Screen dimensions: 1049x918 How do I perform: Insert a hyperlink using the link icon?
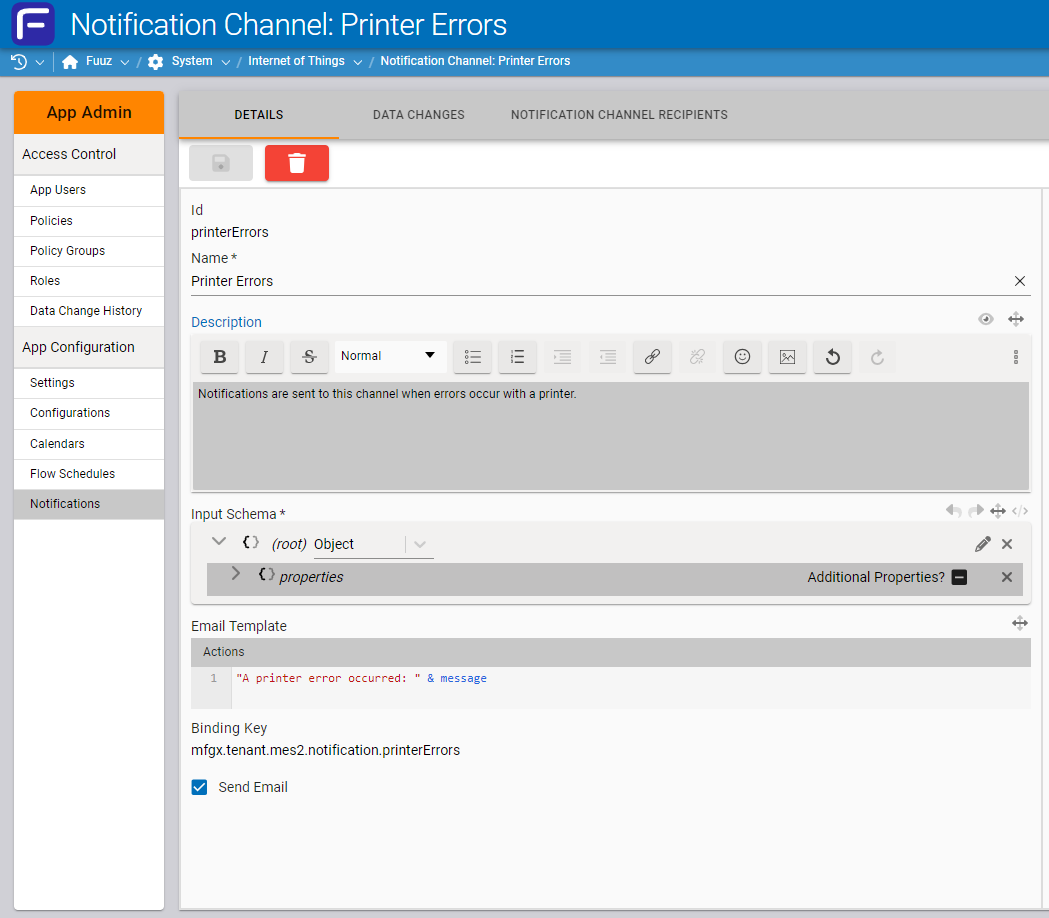pos(652,357)
